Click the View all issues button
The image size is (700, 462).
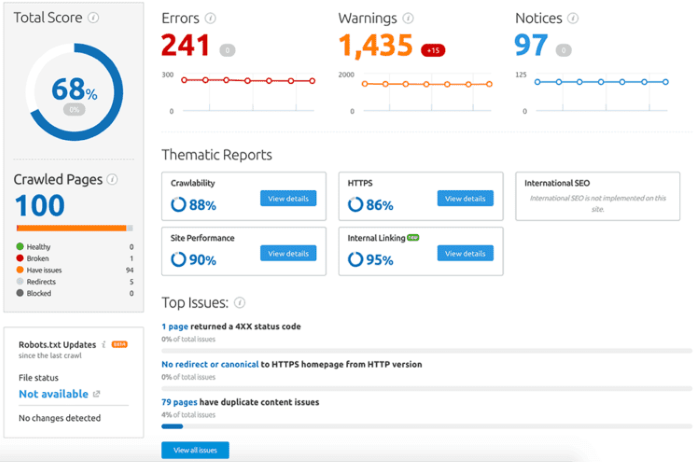click(x=195, y=450)
